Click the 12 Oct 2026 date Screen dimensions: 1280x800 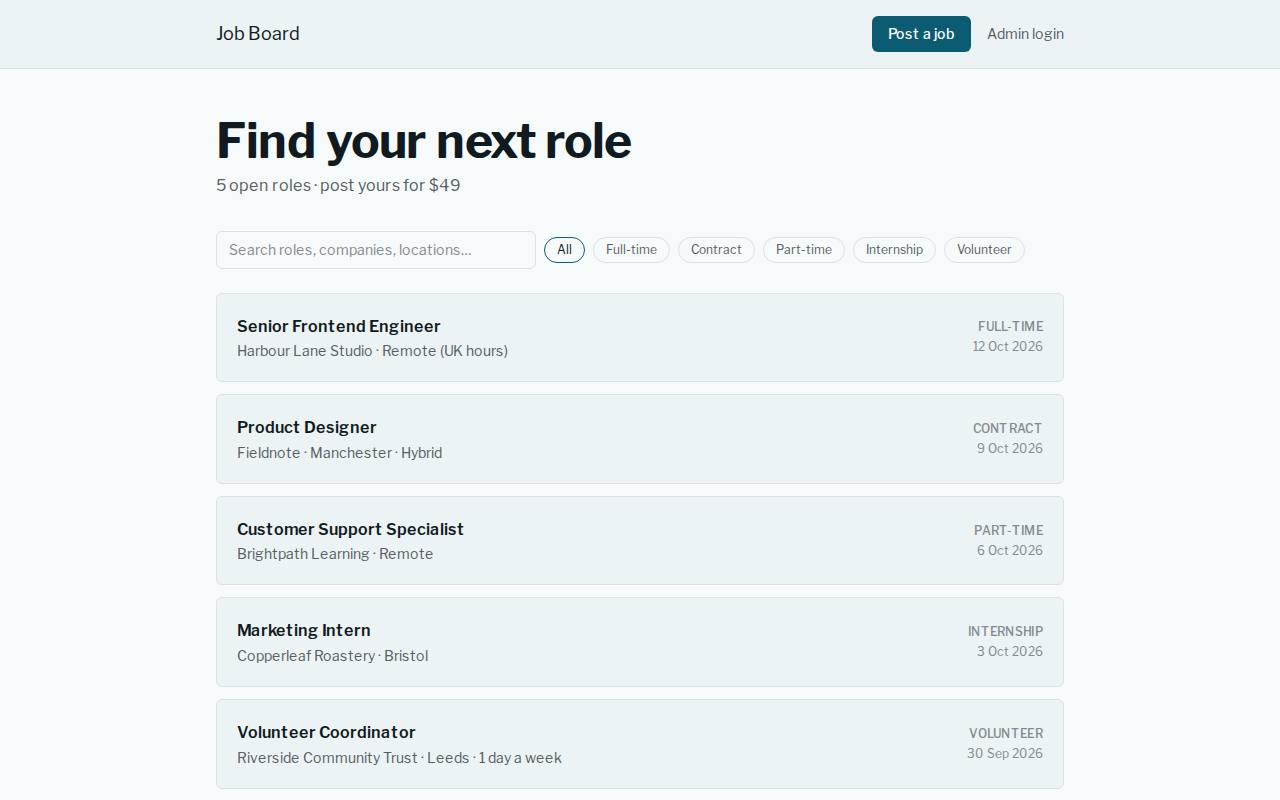pyautogui.click(x=1008, y=347)
